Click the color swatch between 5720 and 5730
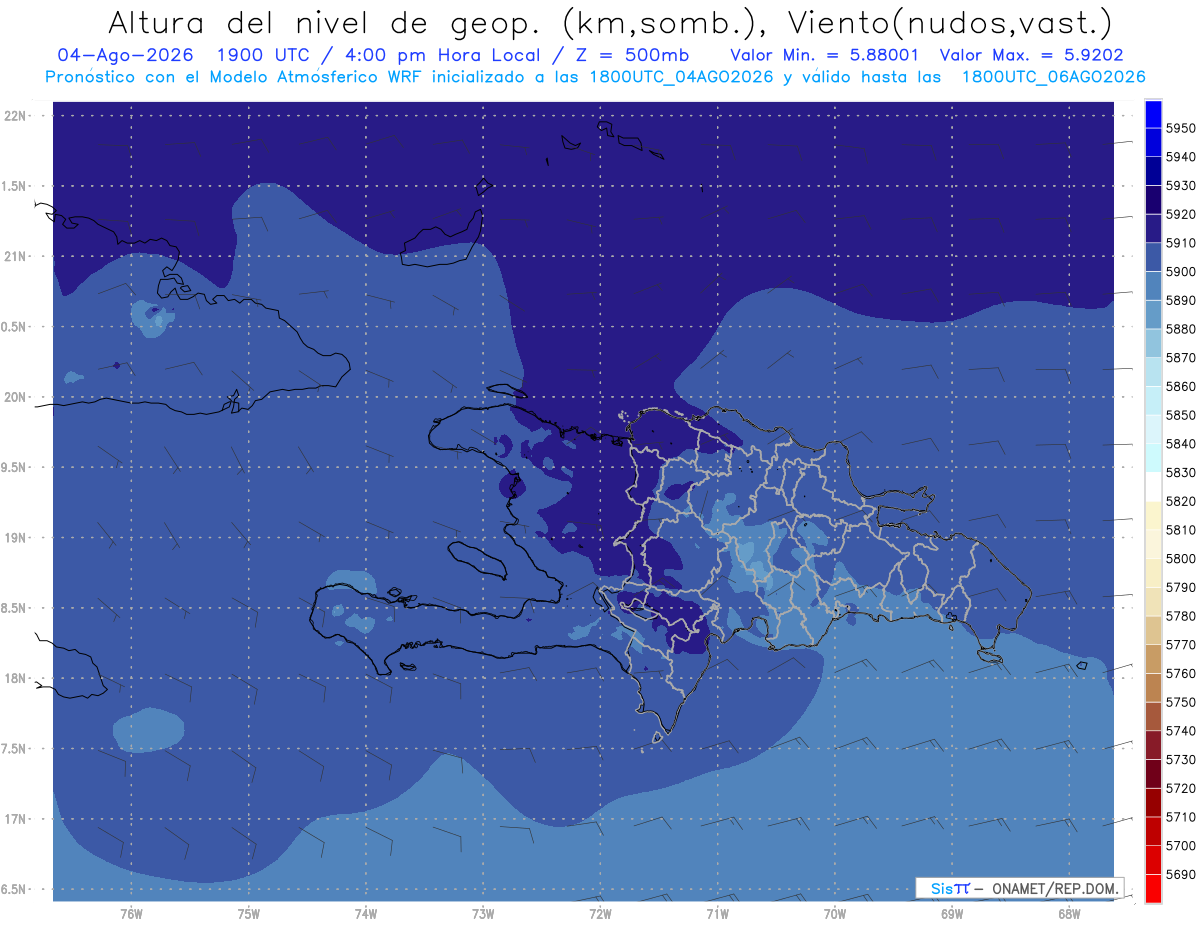Viewport: 1200px width, 927px height. click(1153, 773)
